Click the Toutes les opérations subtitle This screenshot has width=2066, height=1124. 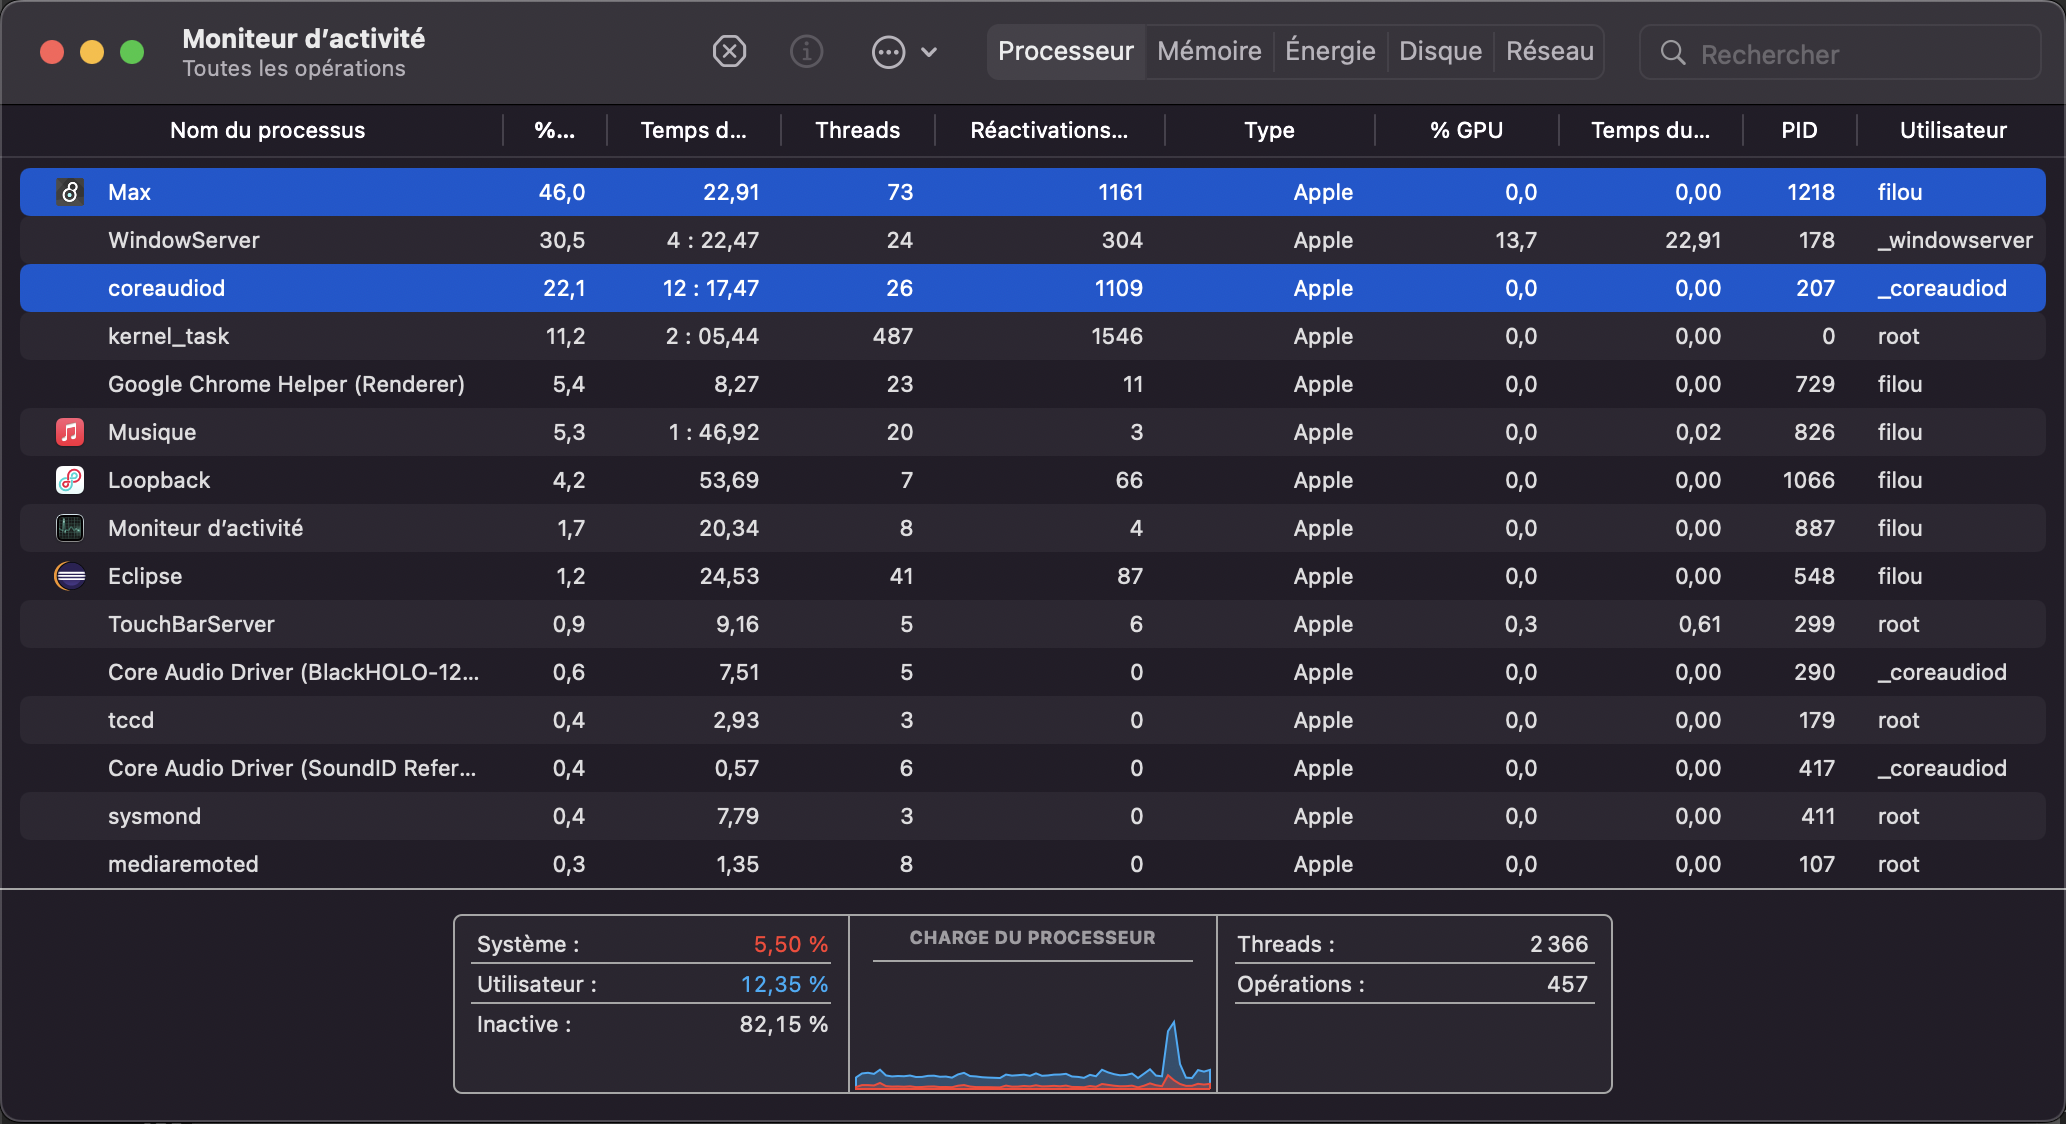pos(294,68)
